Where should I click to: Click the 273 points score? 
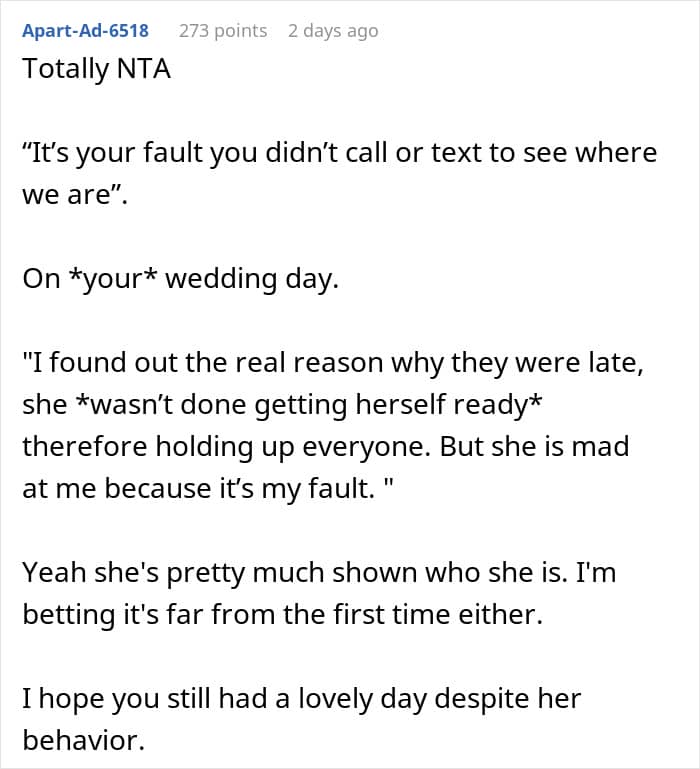click(x=223, y=30)
